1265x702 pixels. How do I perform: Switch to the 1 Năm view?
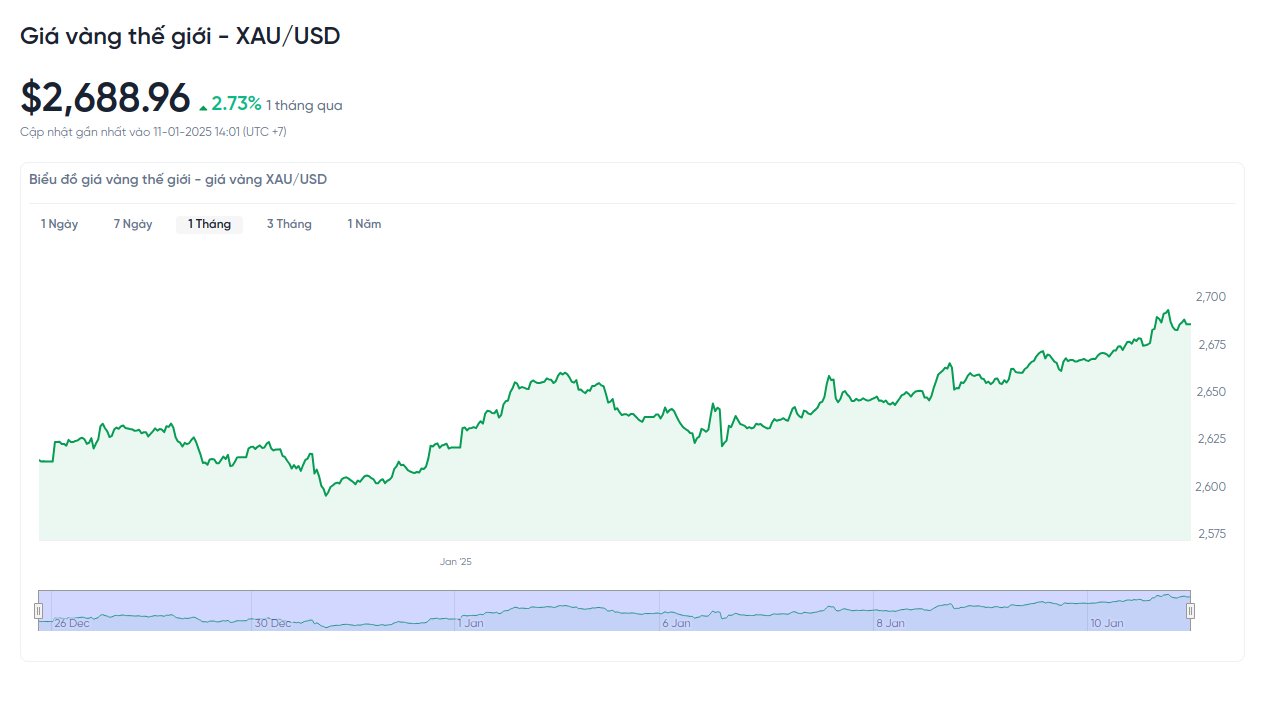(364, 224)
